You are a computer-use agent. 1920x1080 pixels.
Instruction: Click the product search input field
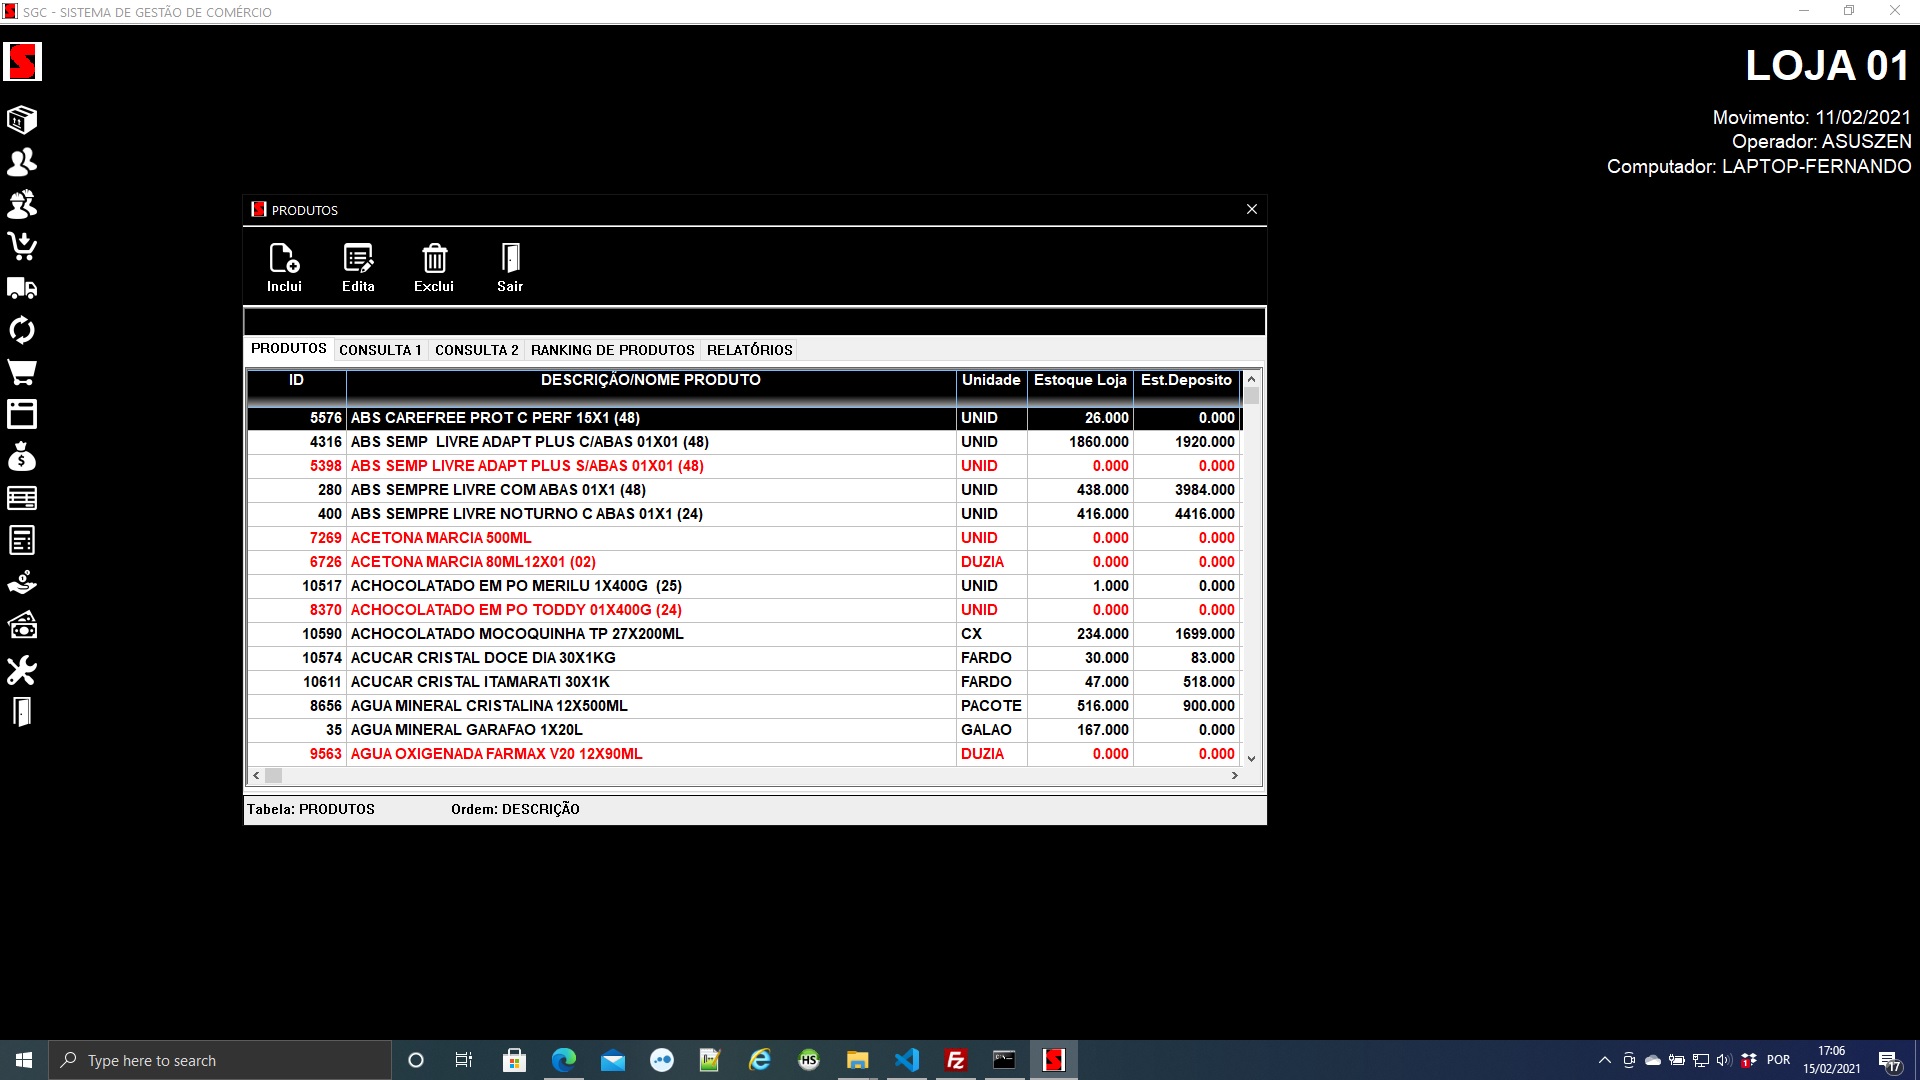click(x=754, y=322)
